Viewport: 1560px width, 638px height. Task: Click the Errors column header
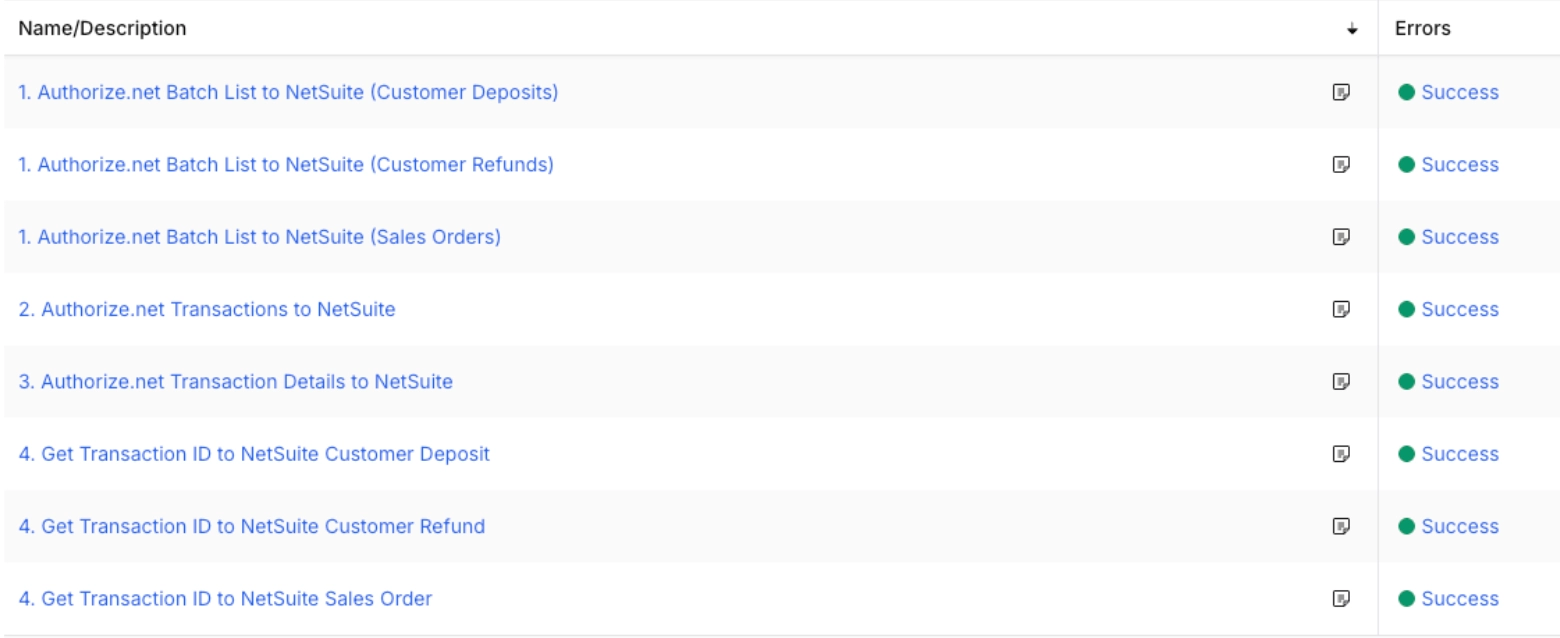(x=1422, y=29)
